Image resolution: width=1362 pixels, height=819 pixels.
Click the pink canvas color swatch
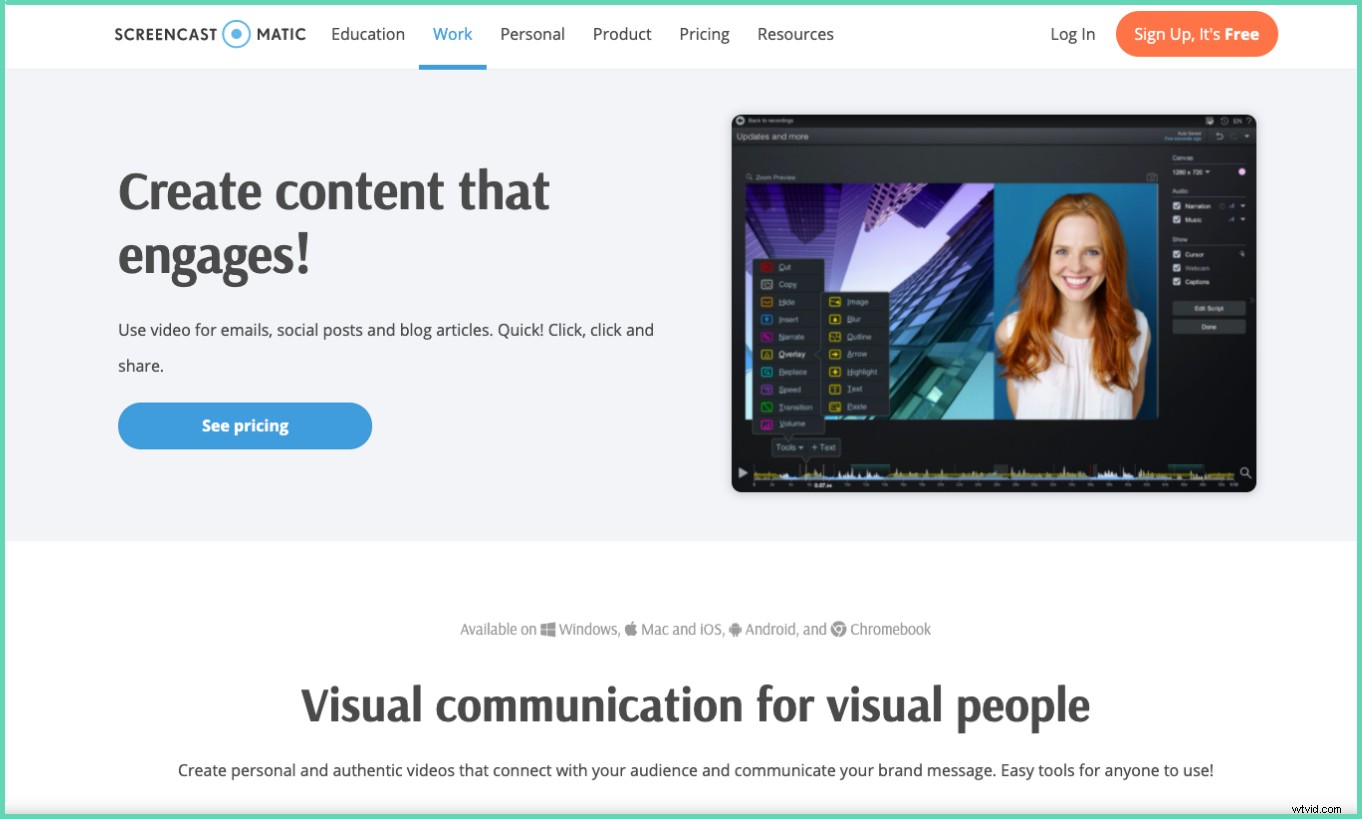1242,172
